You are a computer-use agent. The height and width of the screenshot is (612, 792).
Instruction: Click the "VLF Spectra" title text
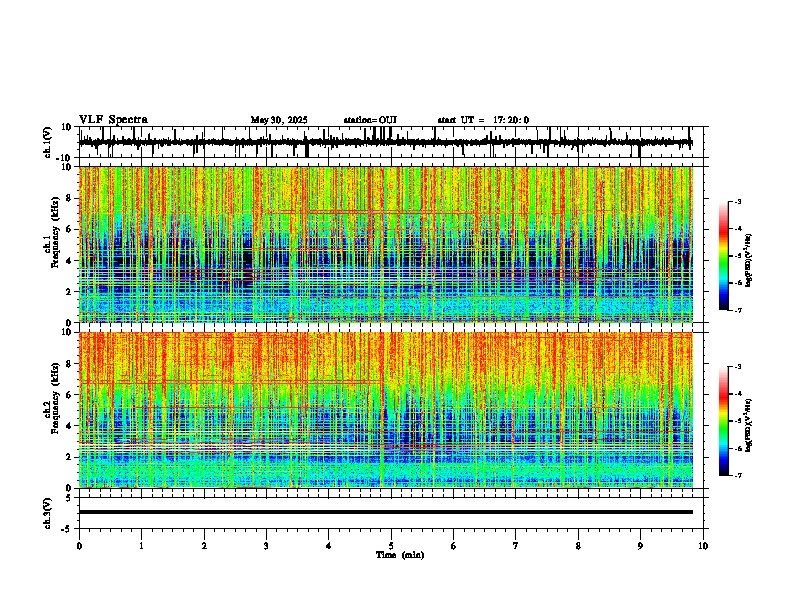pos(113,120)
